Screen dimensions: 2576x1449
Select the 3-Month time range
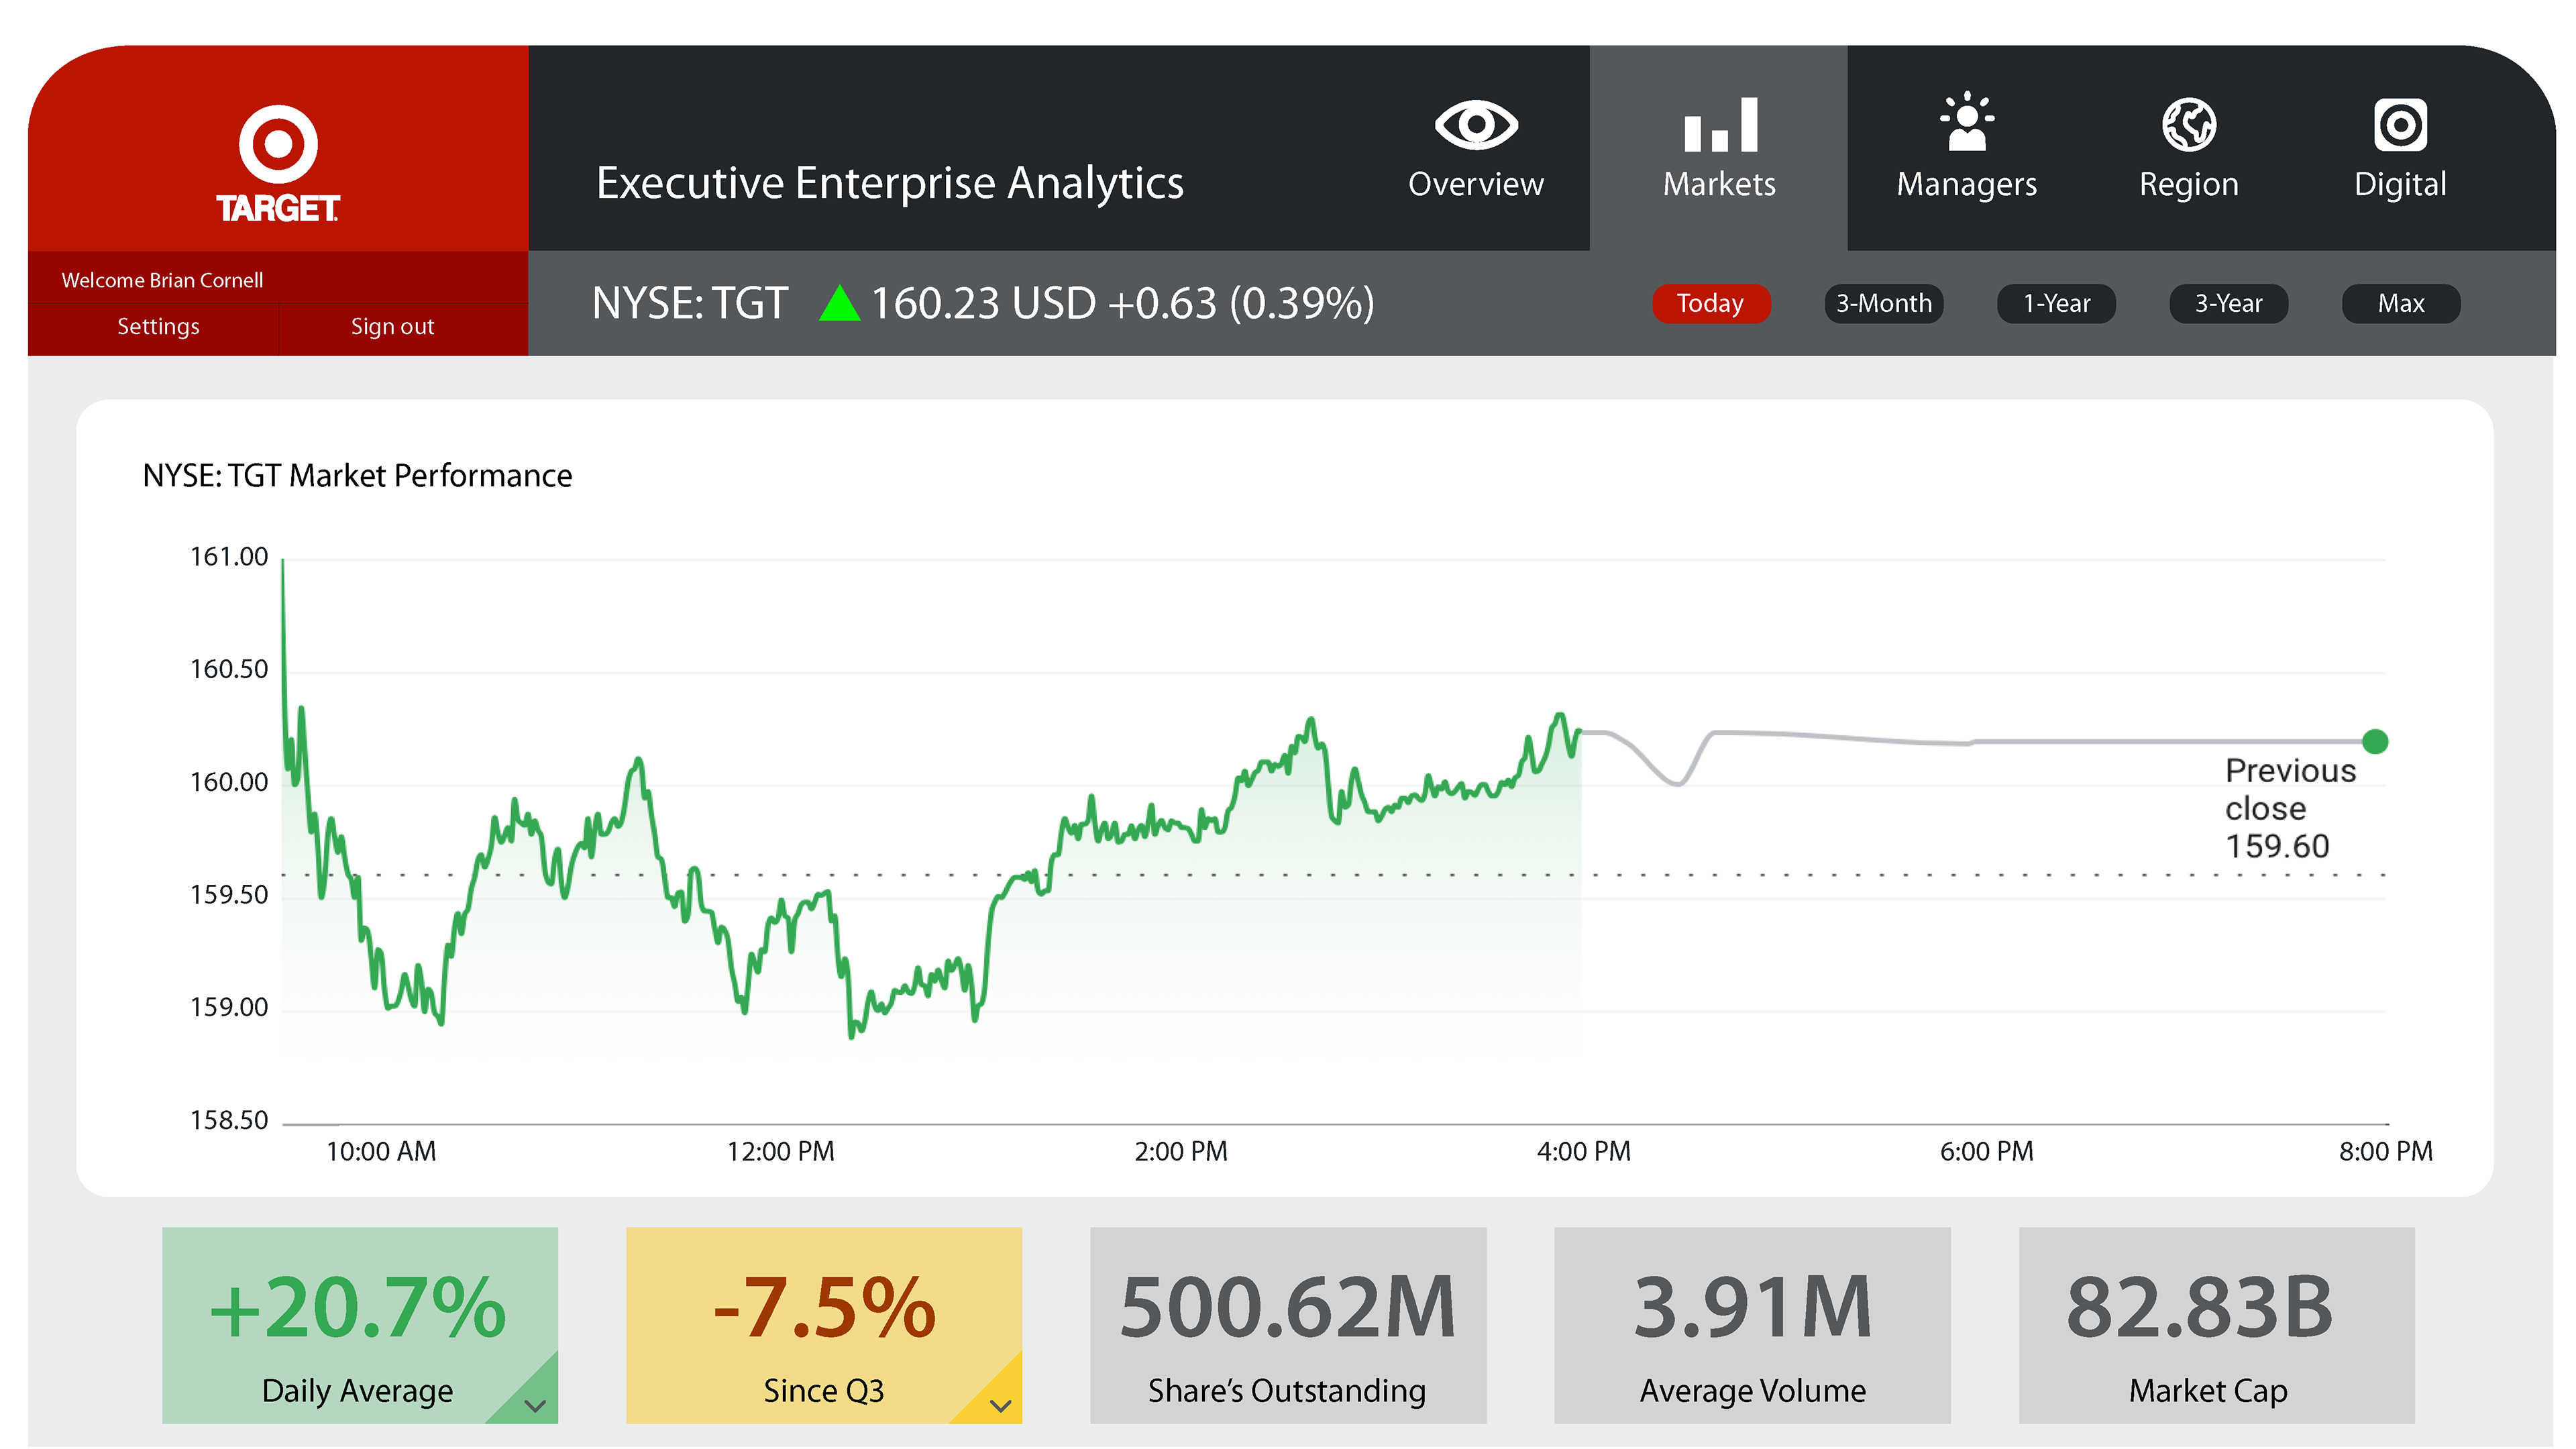tap(1884, 303)
